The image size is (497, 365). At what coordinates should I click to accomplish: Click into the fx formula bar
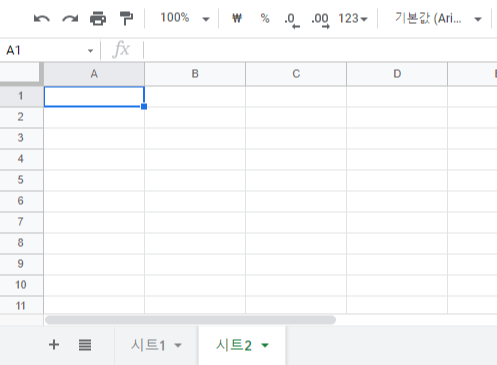click(x=320, y=51)
